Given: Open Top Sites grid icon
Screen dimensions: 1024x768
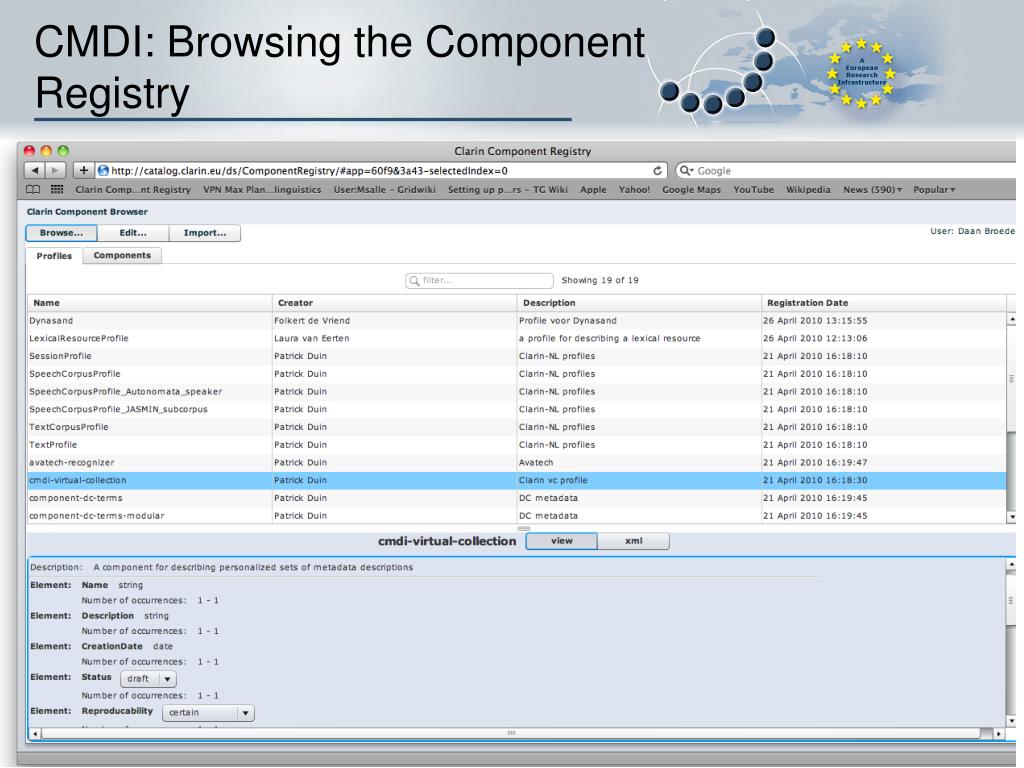Looking at the screenshot, I should (57, 189).
